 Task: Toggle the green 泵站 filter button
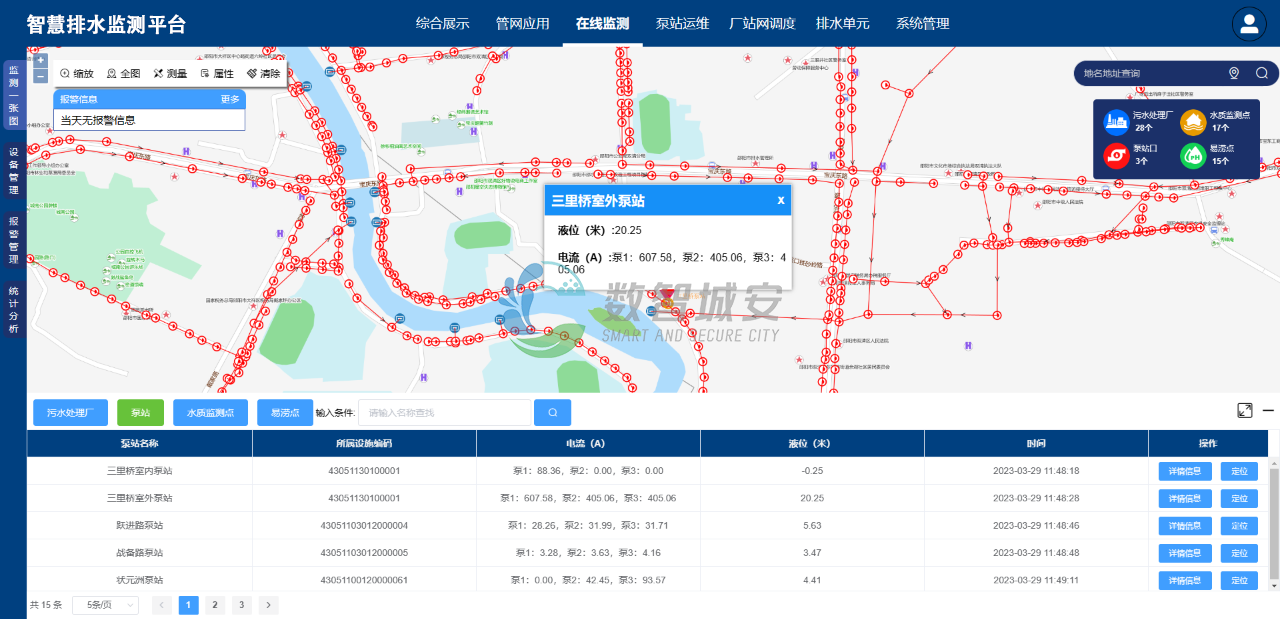(140, 412)
